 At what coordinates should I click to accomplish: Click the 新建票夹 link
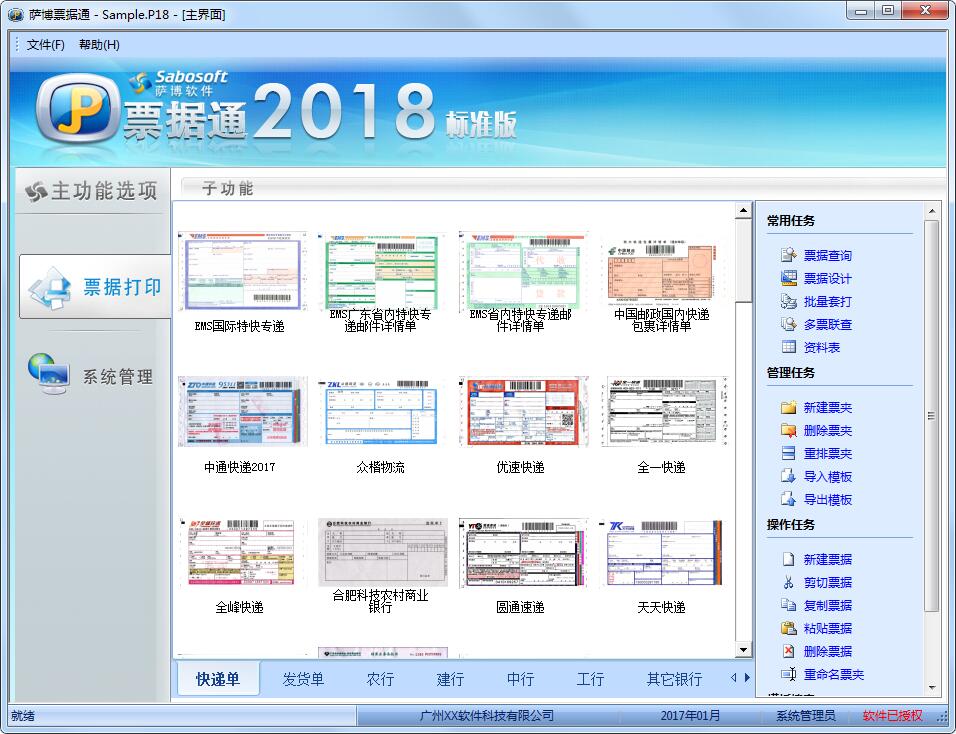pyautogui.click(x=827, y=408)
